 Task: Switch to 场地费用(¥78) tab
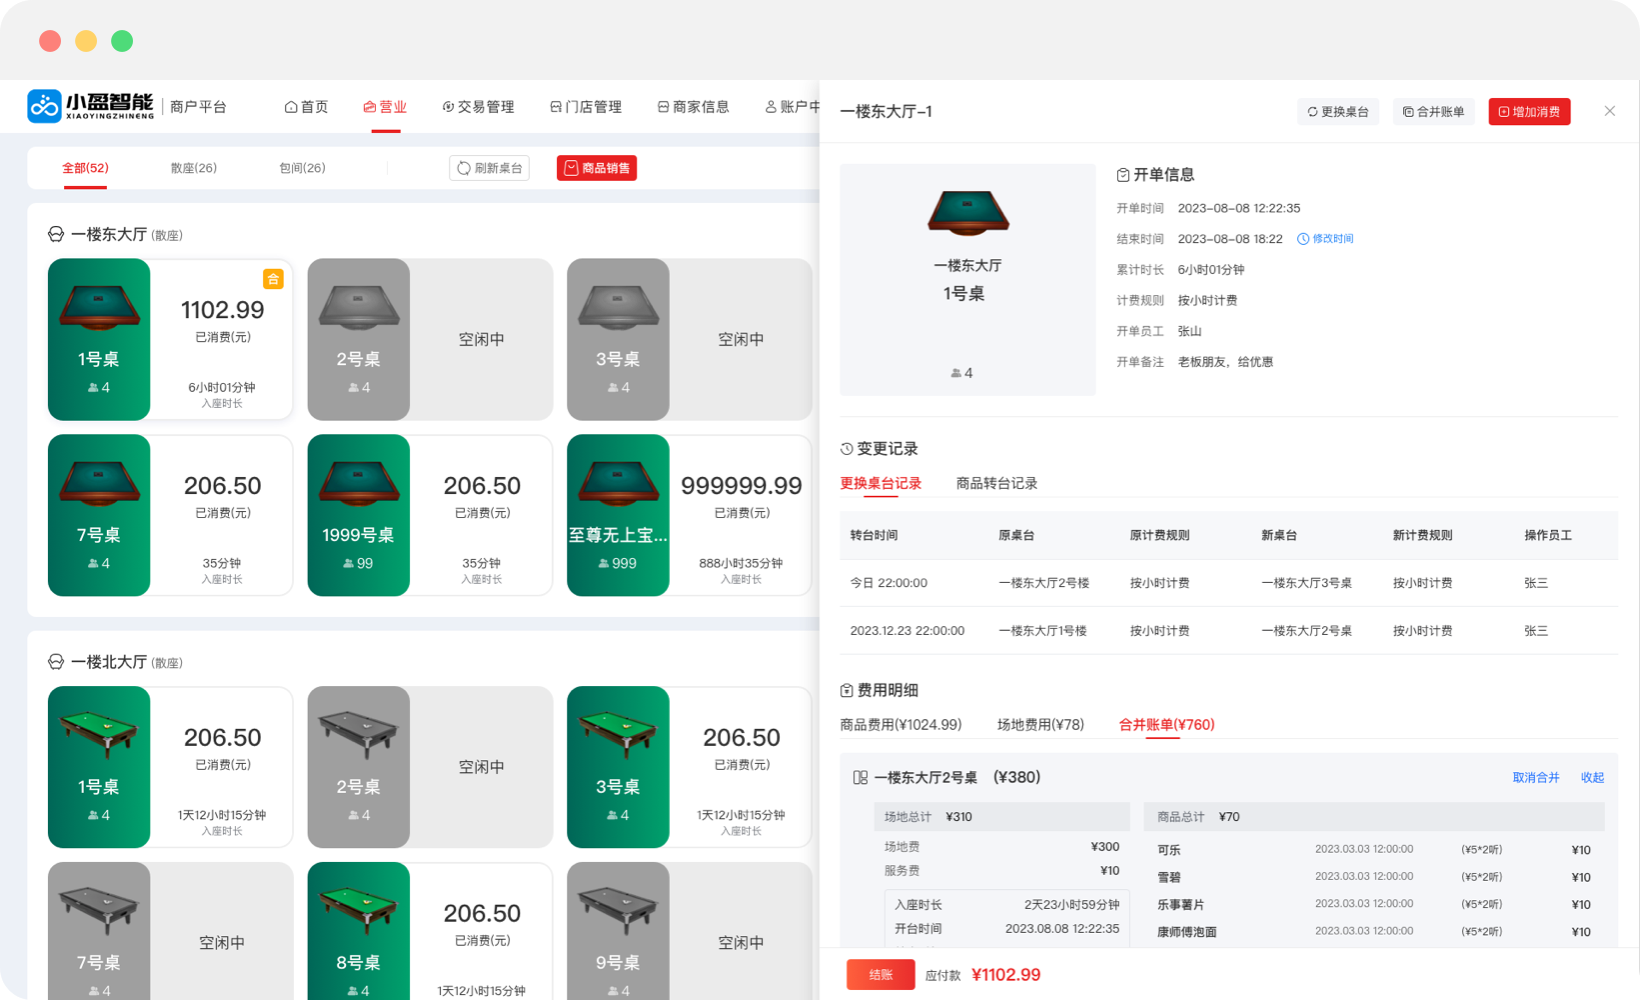(1040, 724)
